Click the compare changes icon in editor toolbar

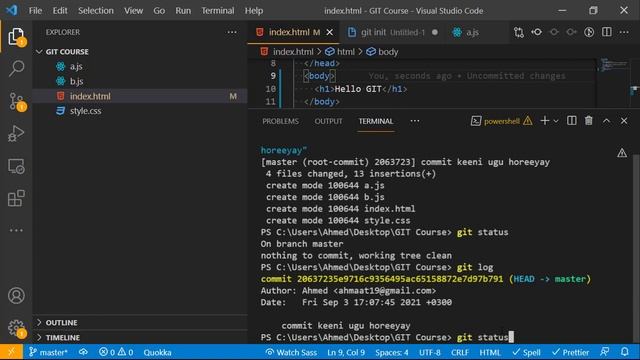519,32
